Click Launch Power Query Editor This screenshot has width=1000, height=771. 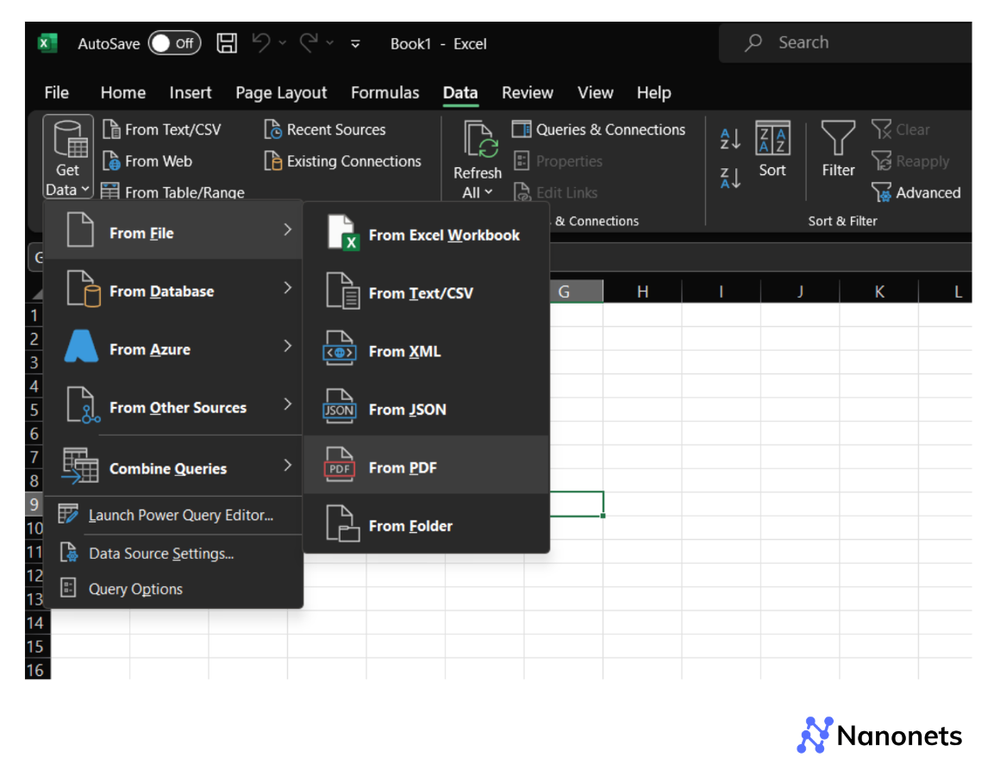pyautogui.click(x=180, y=515)
